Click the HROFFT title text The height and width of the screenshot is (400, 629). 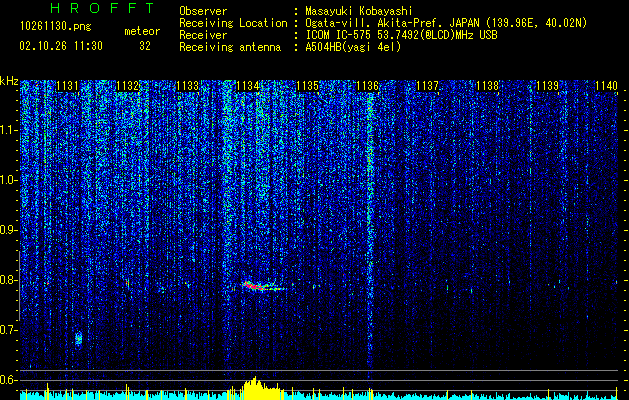(102, 8)
